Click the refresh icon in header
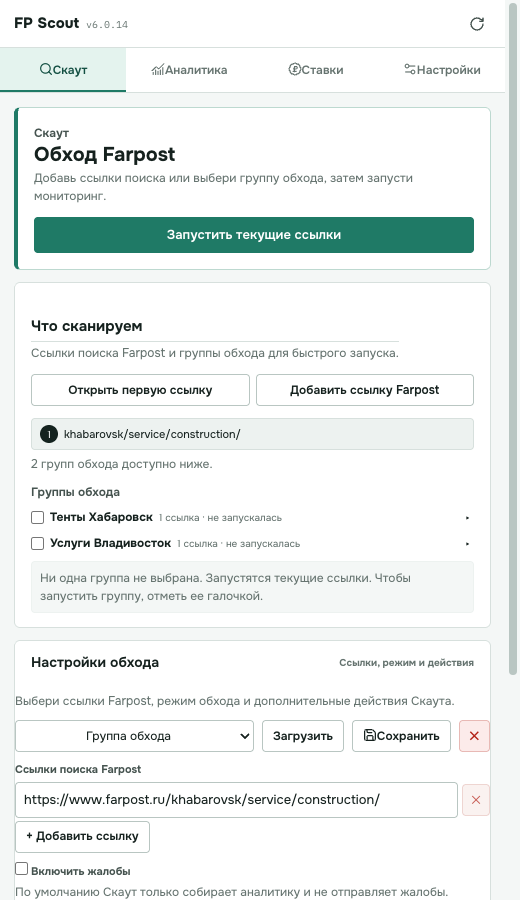Image resolution: width=520 pixels, height=900 pixels. click(x=477, y=24)
